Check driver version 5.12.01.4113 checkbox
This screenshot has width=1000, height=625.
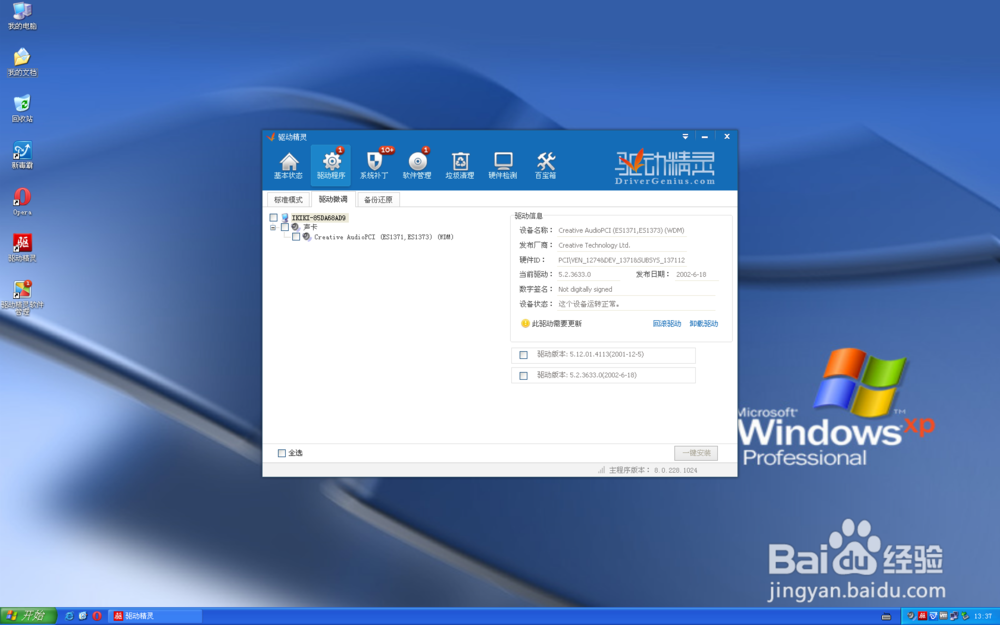(524, 355)
